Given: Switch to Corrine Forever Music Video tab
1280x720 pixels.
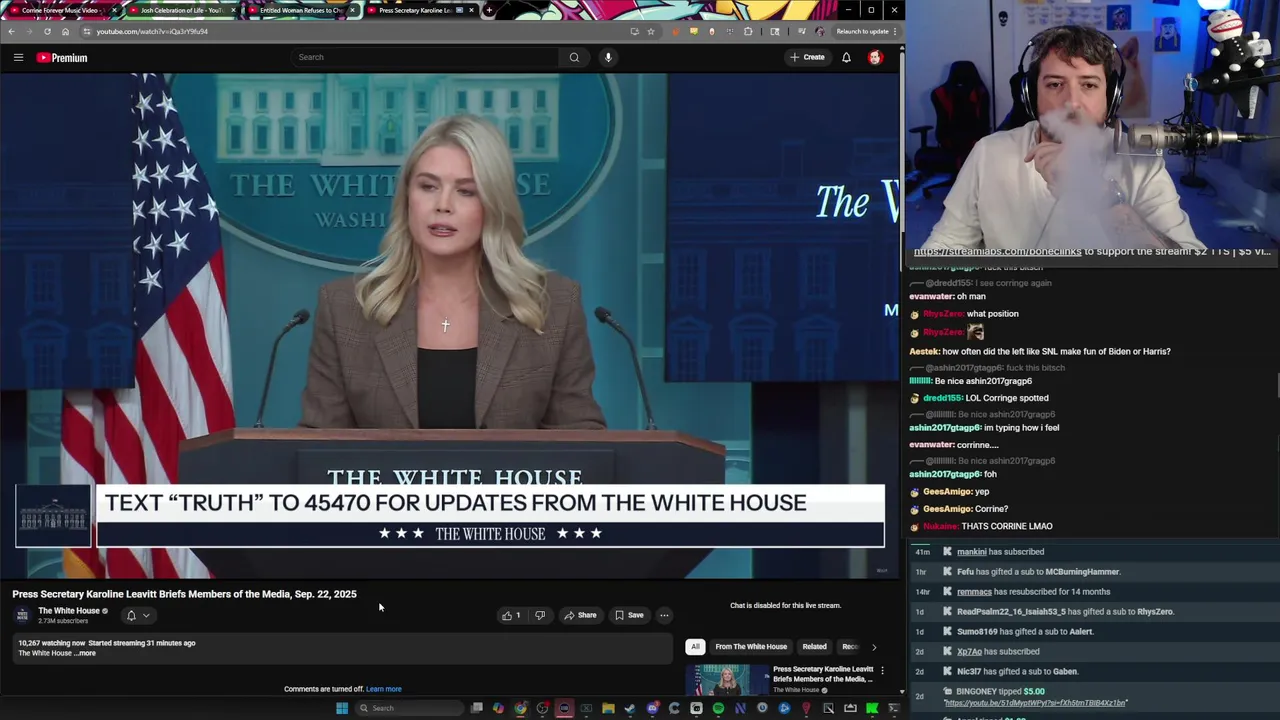Looking at the screenshot, I should click(x=60, y=10).
